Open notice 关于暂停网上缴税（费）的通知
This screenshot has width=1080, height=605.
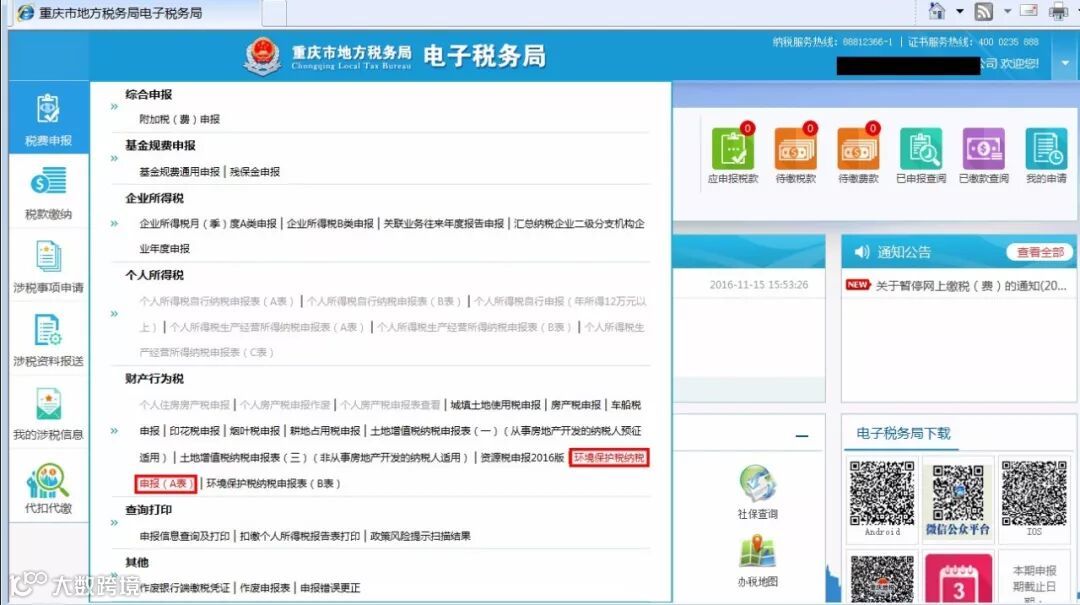click(970, 285)
